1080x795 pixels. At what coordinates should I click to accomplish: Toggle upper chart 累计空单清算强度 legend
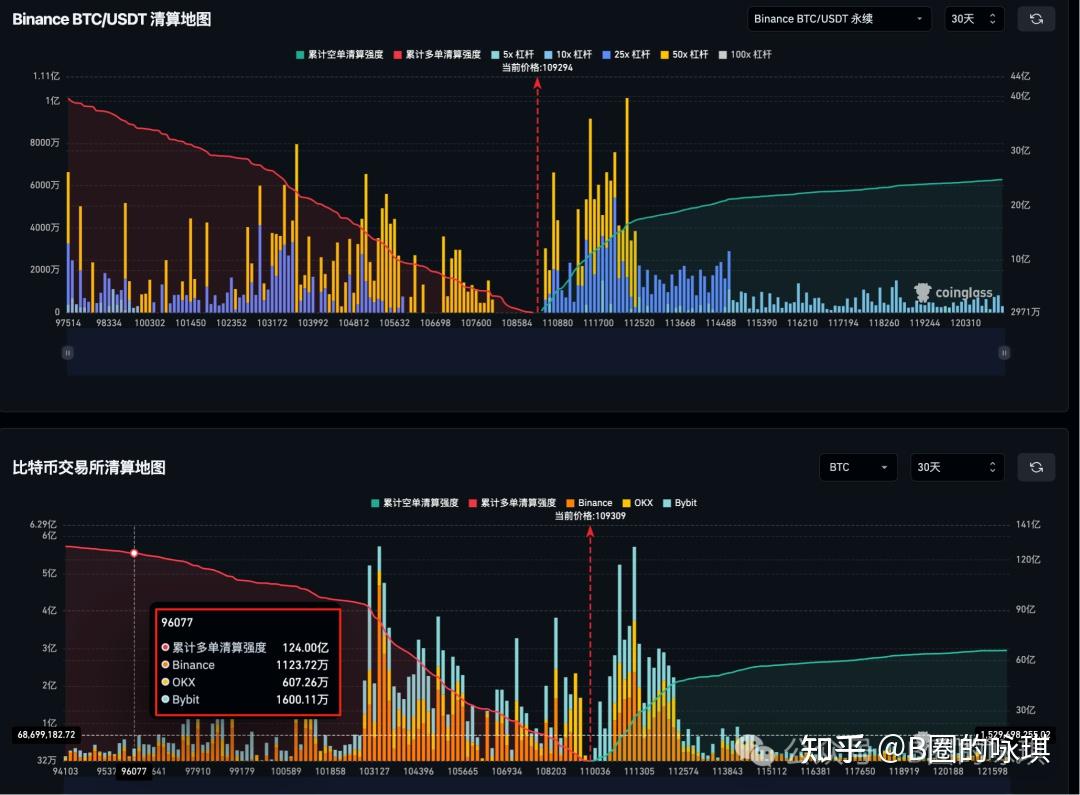339,54
